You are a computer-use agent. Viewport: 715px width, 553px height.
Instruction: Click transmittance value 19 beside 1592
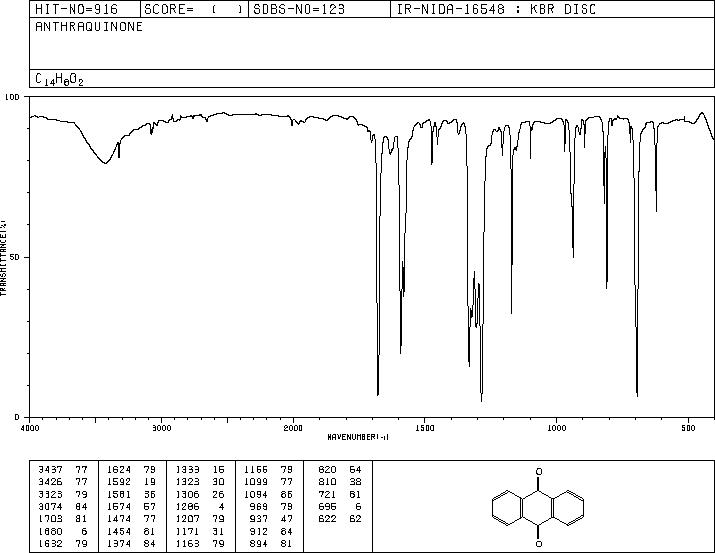(150, 482)
